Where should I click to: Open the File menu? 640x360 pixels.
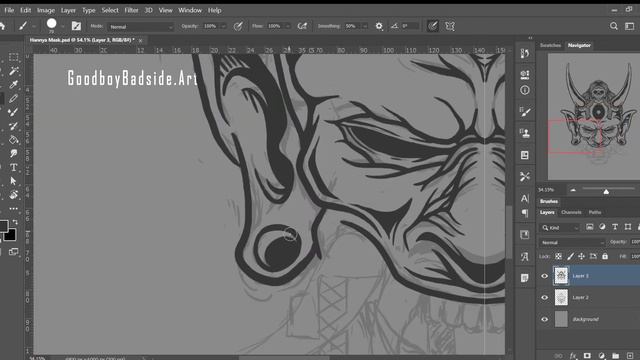click(x=9, y=10)
